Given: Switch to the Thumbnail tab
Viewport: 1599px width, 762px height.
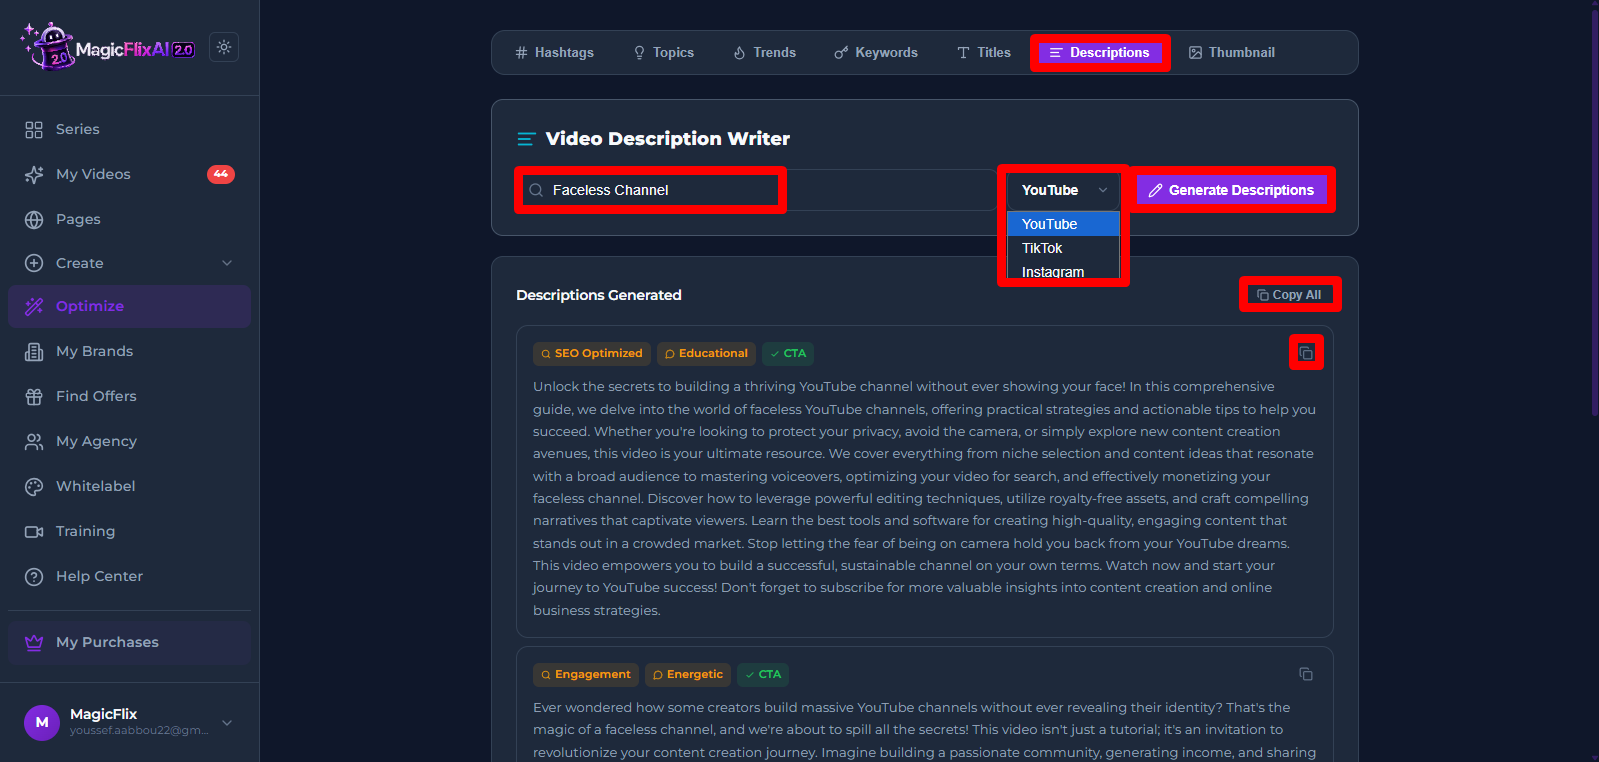Looking at the screenshot, I should [1232, 52].
